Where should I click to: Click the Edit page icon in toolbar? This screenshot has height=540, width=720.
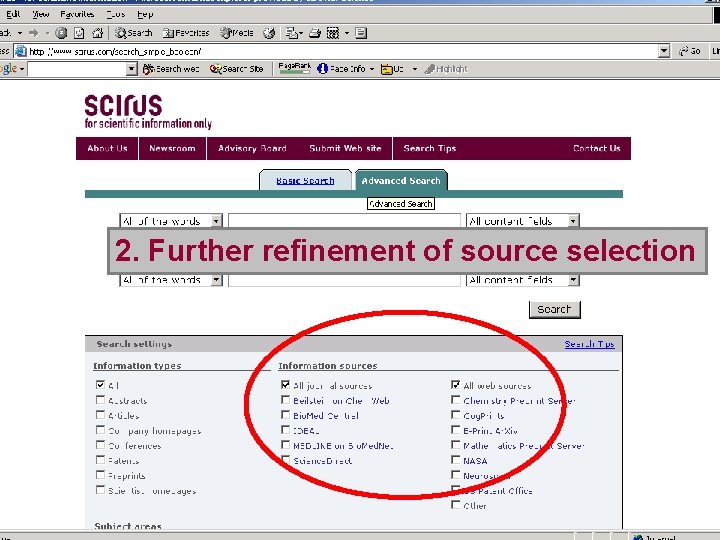(333, 33)
